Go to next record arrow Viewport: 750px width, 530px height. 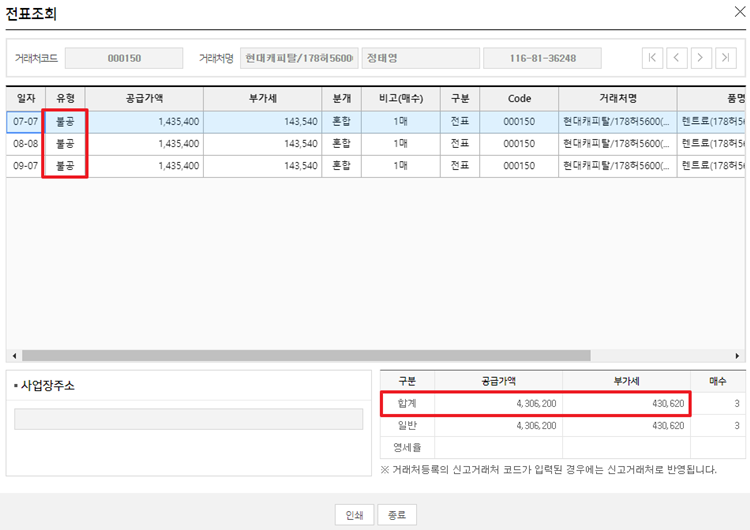(x=701, y=58)
